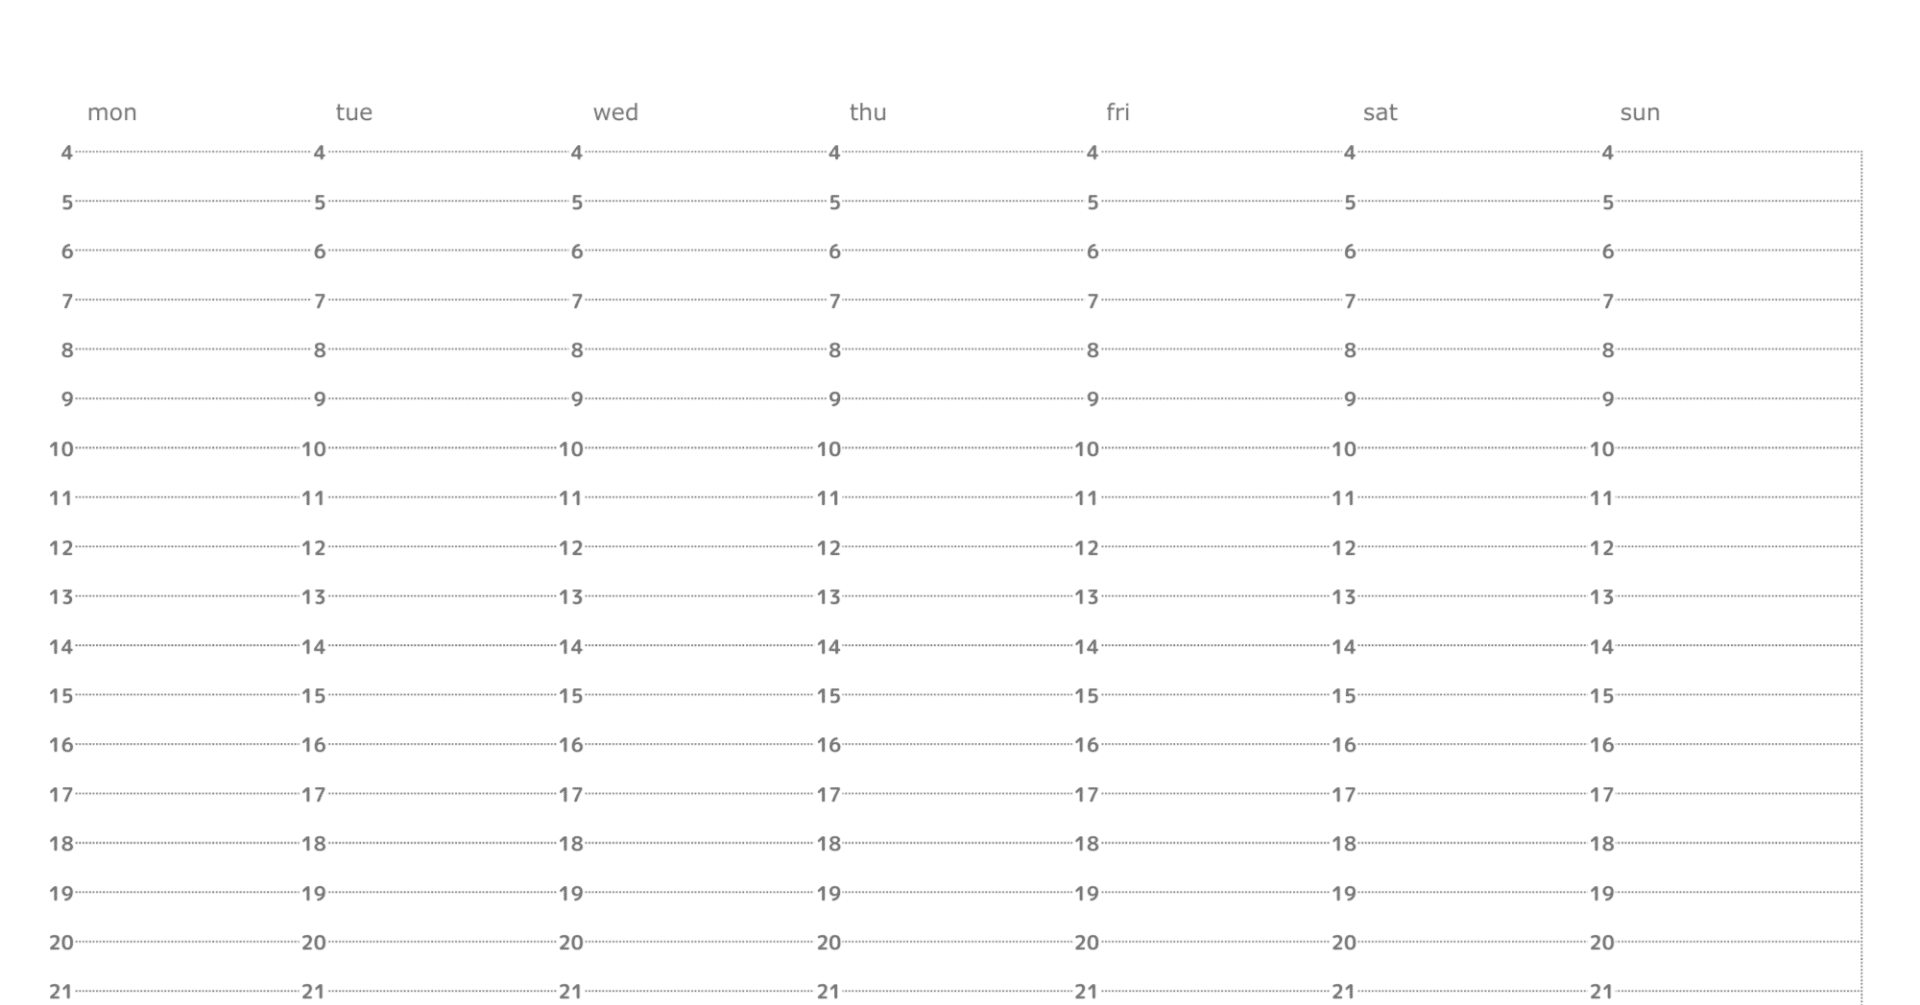1920x1005 pixels.
Task: Select the thu day heading
Action: (x=867, y=112)
